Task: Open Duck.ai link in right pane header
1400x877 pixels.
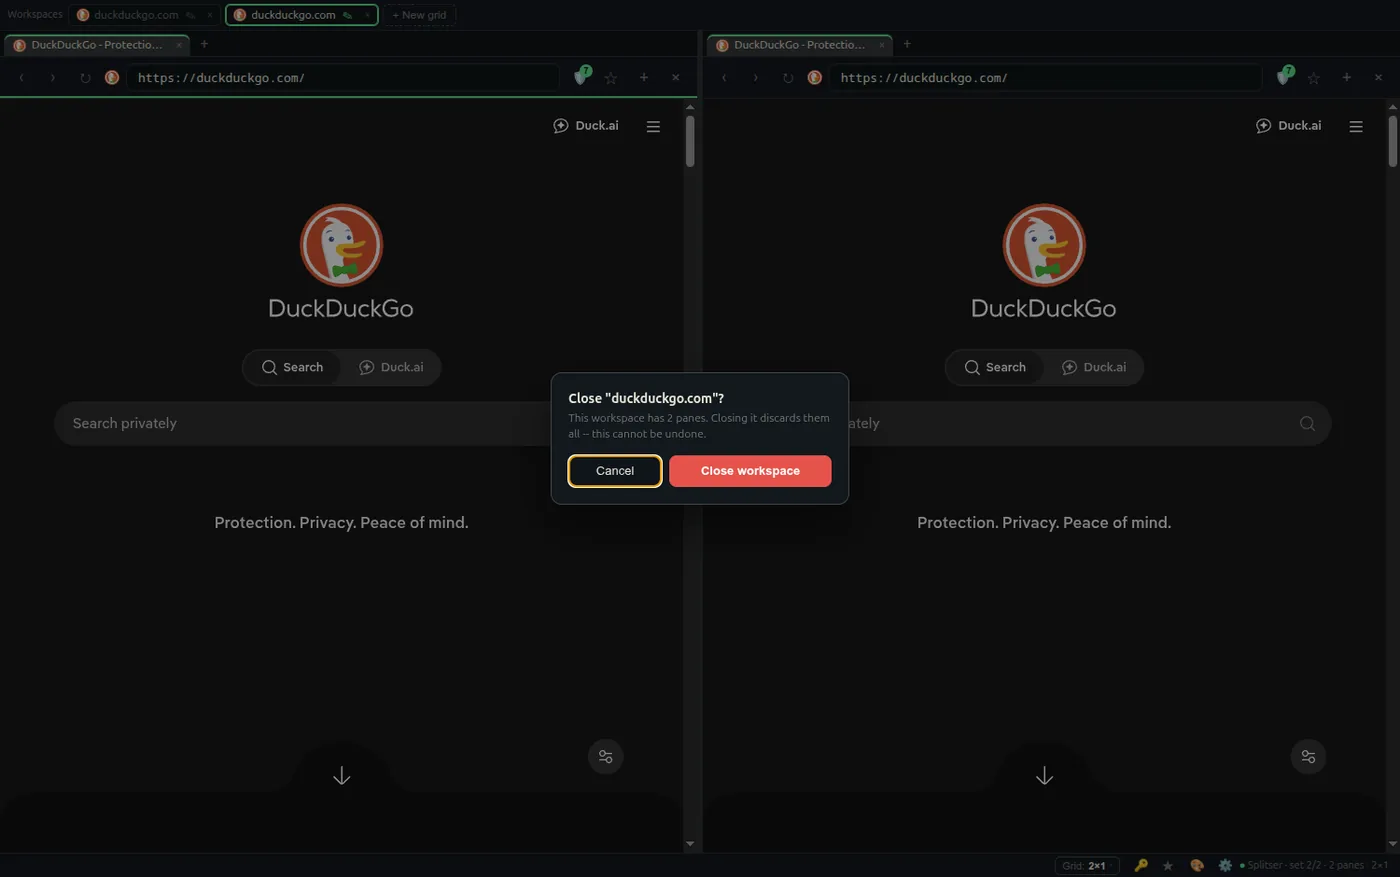Action: click(x=1289, y=126)
